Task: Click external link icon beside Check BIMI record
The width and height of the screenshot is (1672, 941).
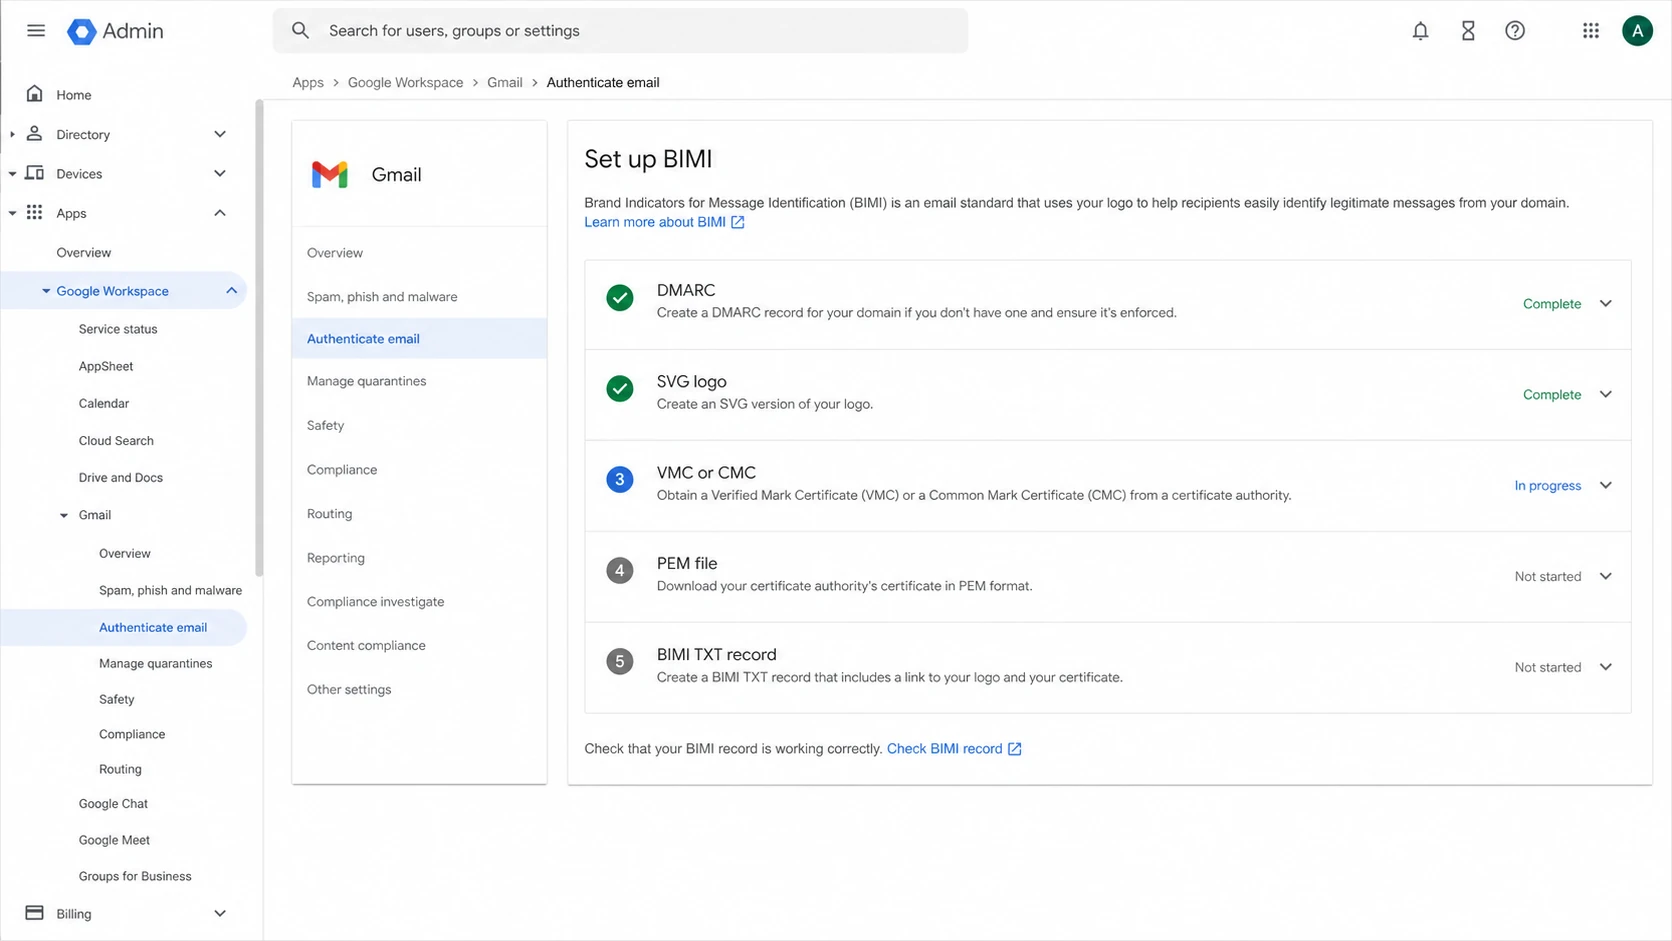Action: [1015, 749]
